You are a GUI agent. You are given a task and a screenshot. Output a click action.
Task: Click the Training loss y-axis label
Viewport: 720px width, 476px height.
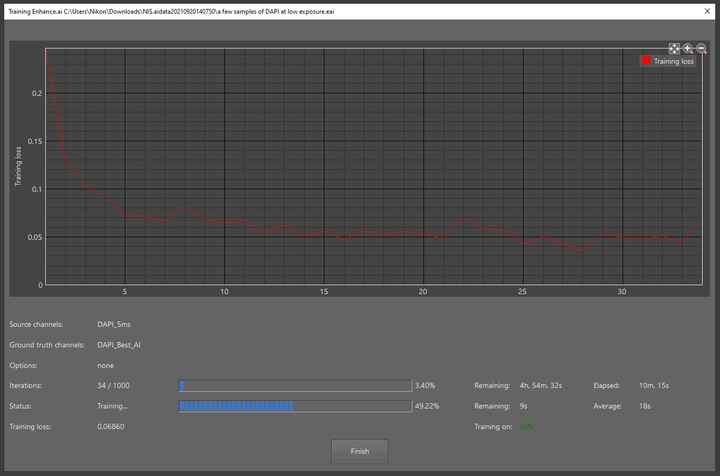tap(17, 167)
